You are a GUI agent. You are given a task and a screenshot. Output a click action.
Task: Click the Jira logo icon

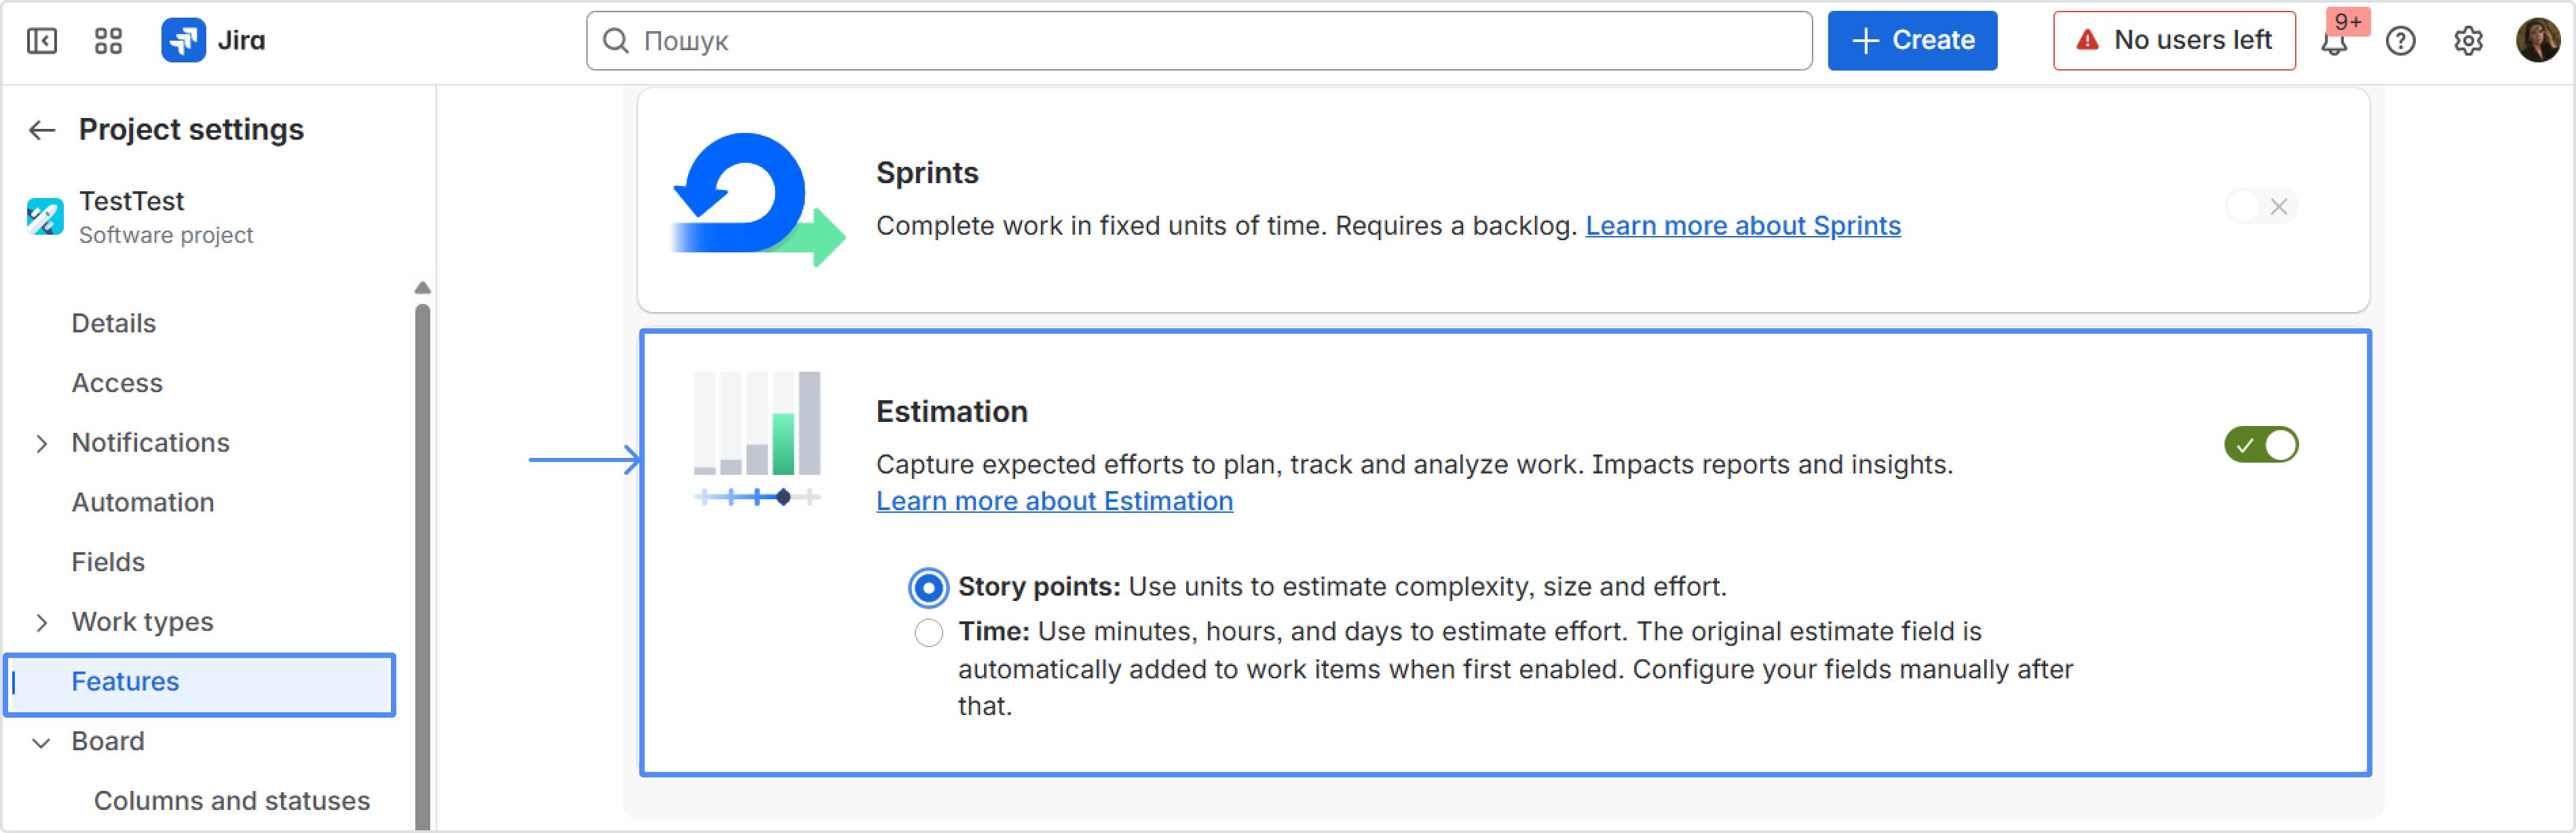[x=184, y=41]
